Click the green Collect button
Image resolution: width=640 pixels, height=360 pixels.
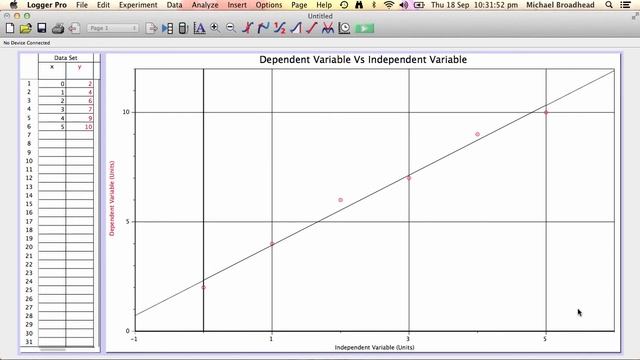coord(364,28)
